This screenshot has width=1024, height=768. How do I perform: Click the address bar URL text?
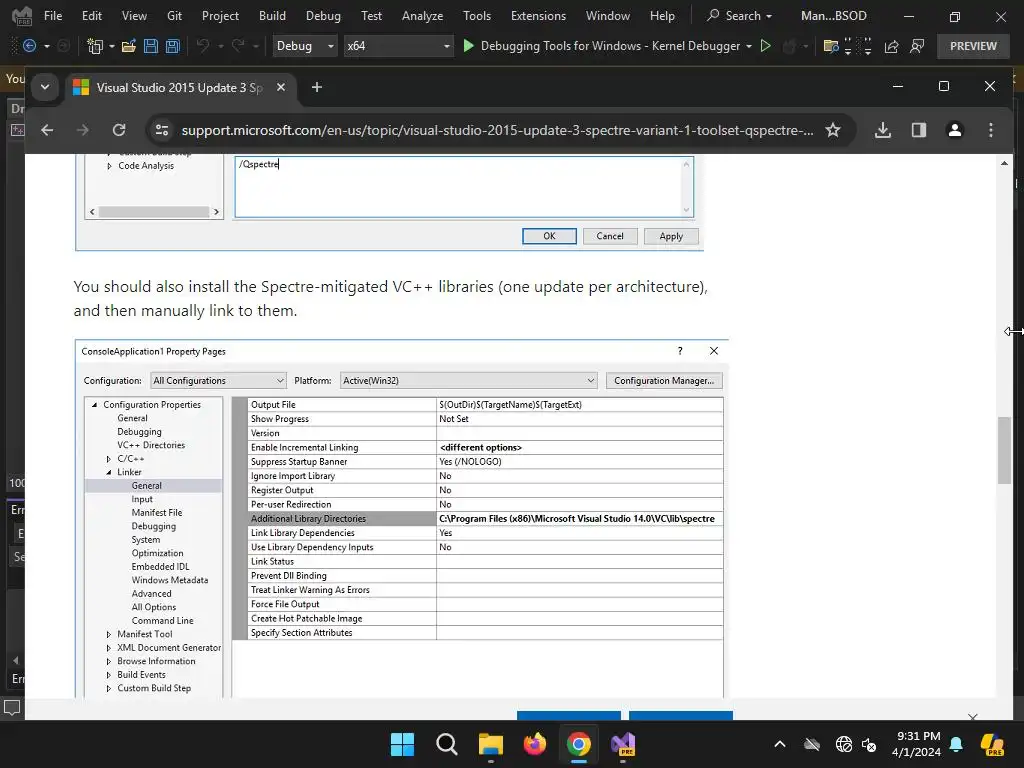(x=497, y=130)
